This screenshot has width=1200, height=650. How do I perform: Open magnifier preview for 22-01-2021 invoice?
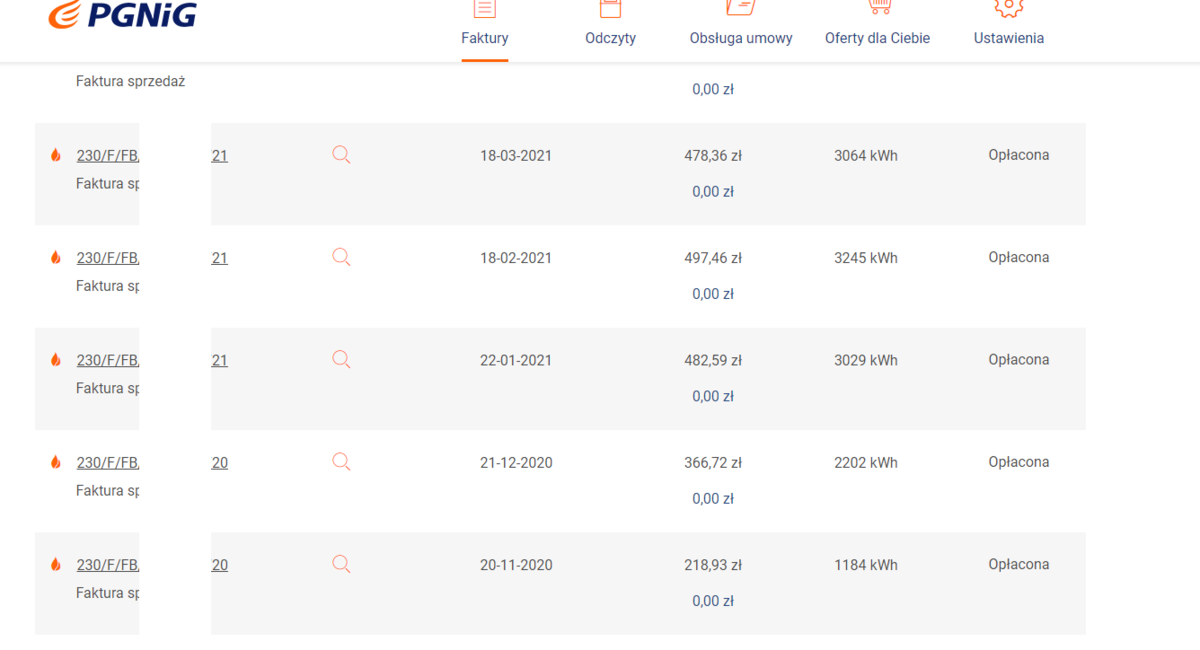point(341,360)
